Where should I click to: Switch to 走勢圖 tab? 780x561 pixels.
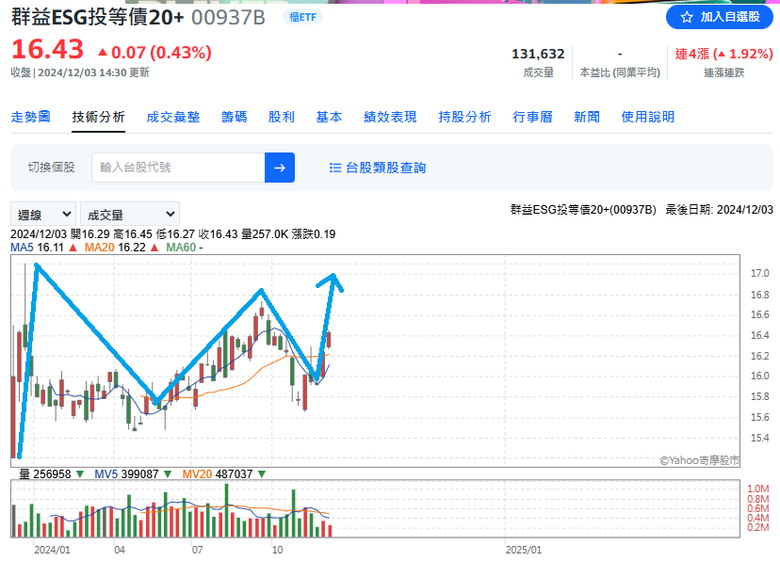click(31, 117)
